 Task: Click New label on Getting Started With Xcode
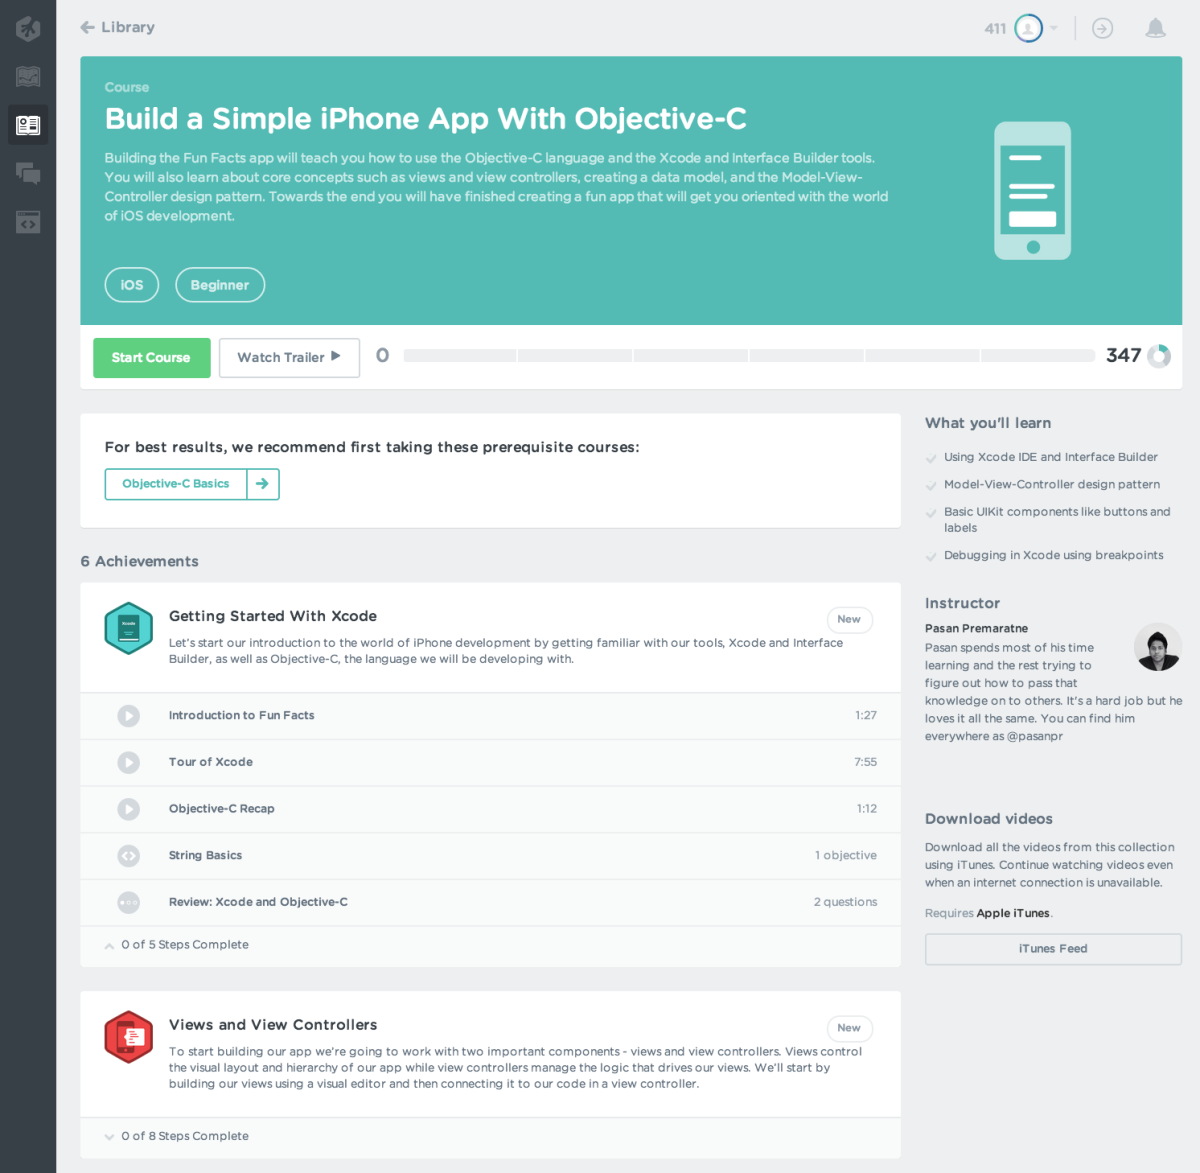849,620
